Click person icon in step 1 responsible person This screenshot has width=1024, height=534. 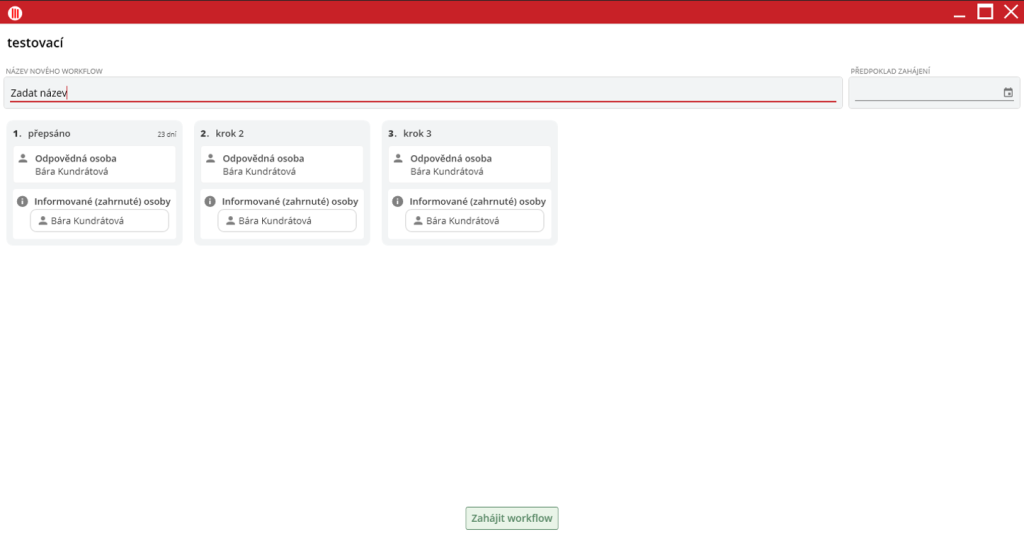(23, 158)
